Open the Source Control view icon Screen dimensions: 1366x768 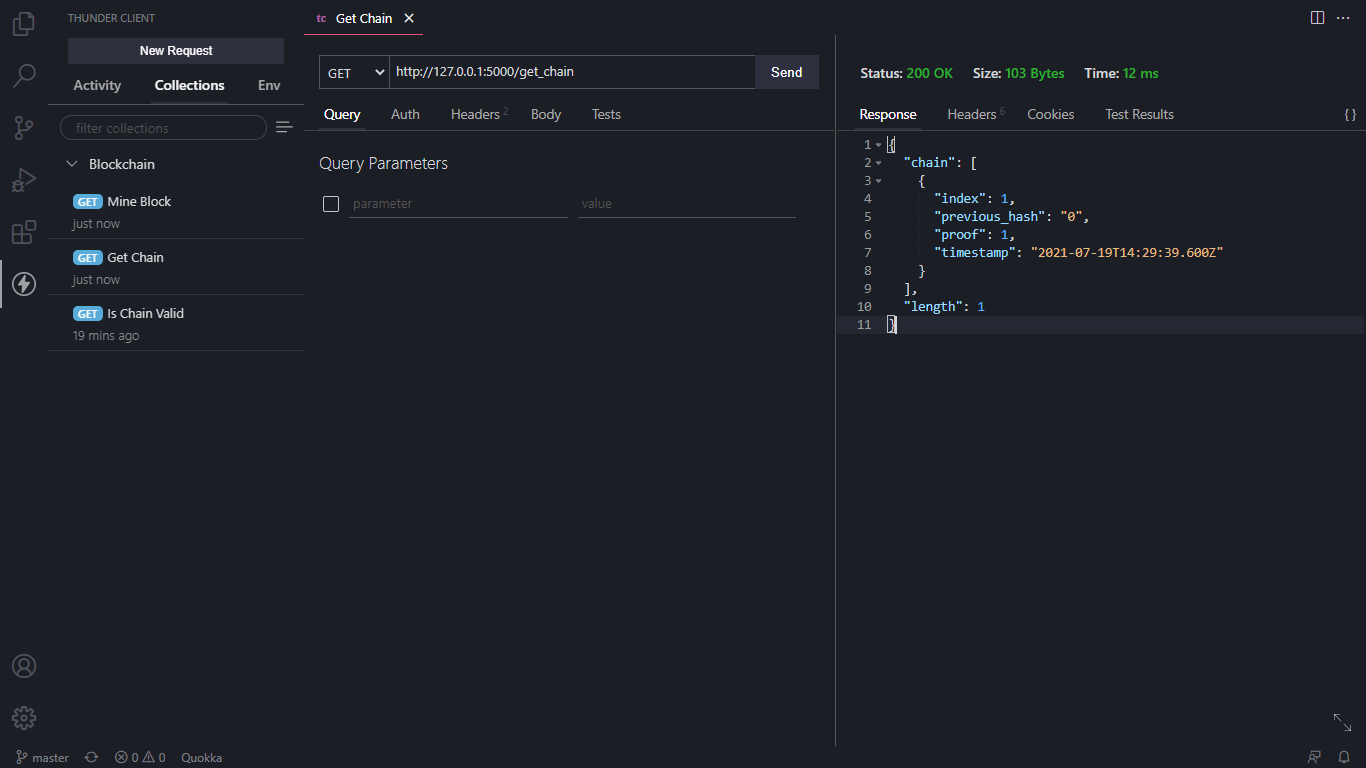[24, 127]
